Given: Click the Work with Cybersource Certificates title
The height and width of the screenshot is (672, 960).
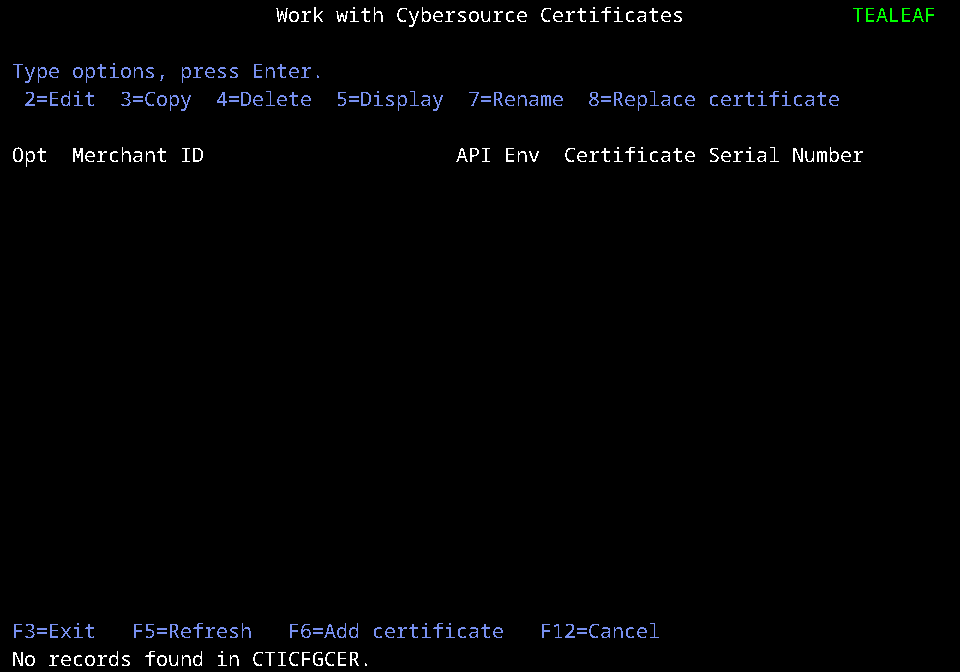Looking at the screenshot, I should click(480, 15).
